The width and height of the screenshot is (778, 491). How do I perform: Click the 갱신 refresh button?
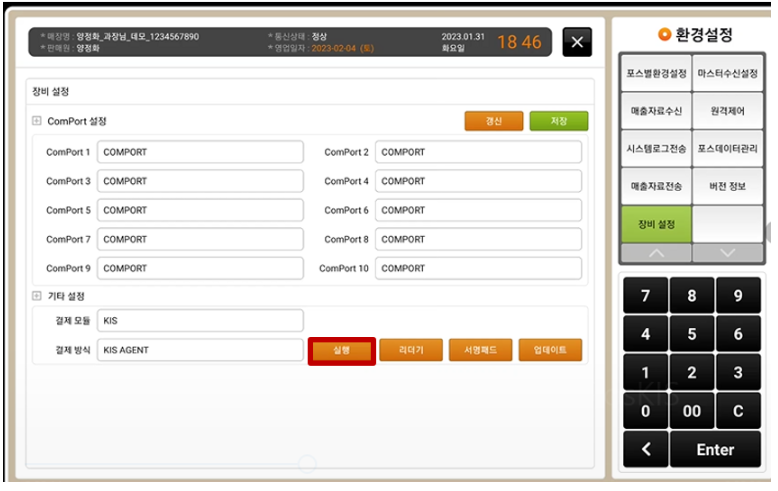(x=493, y=121)
